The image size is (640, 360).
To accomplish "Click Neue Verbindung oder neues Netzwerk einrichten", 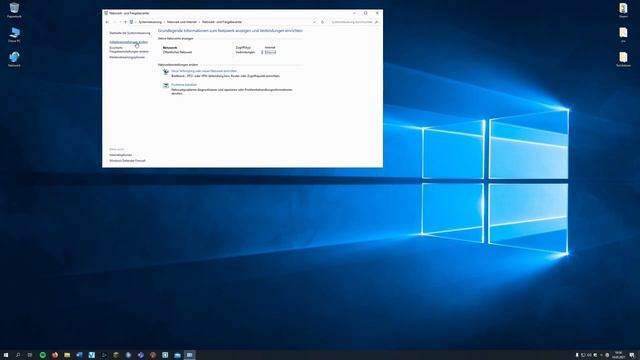I will coord(204,71).
